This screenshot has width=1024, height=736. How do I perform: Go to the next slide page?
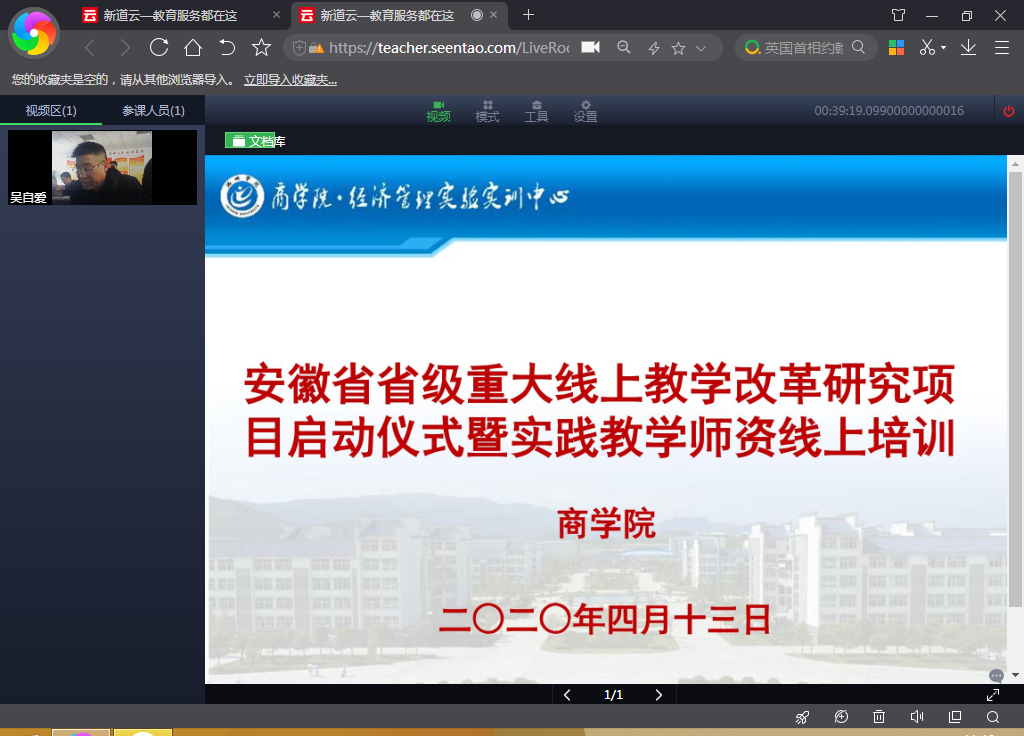[x=658, y=695]
